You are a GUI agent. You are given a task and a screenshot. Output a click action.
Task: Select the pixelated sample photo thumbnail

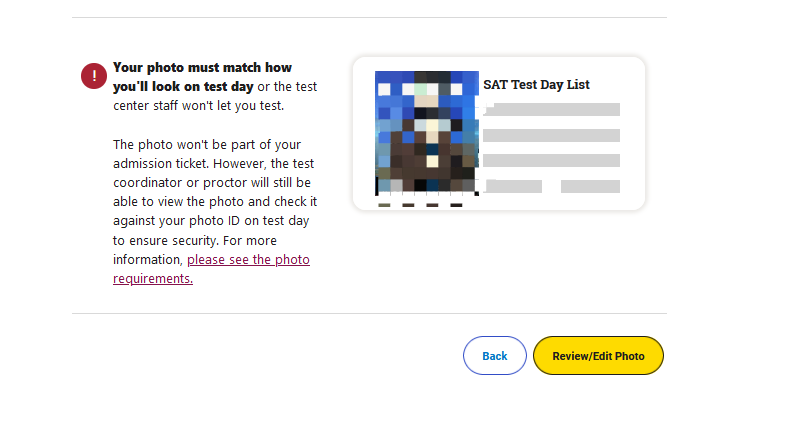pyautogui.click(x=427, y=133)
